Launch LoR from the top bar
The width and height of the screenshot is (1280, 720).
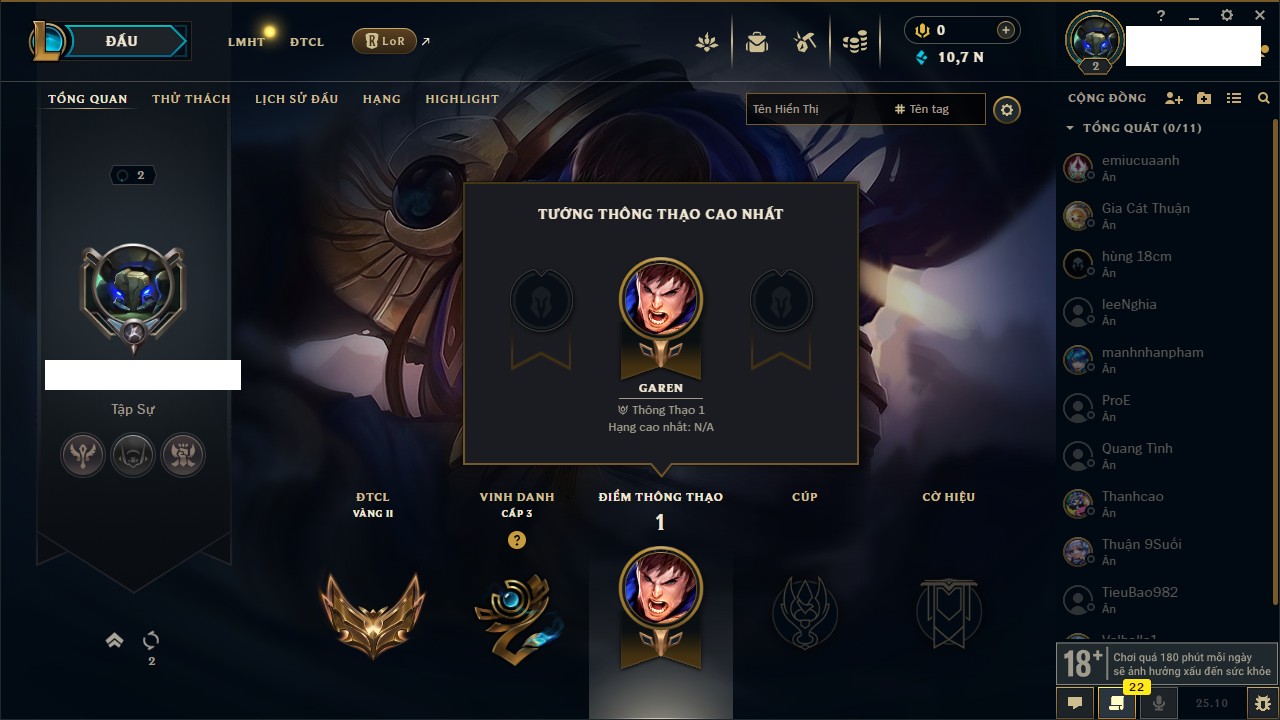pos(384,42)
